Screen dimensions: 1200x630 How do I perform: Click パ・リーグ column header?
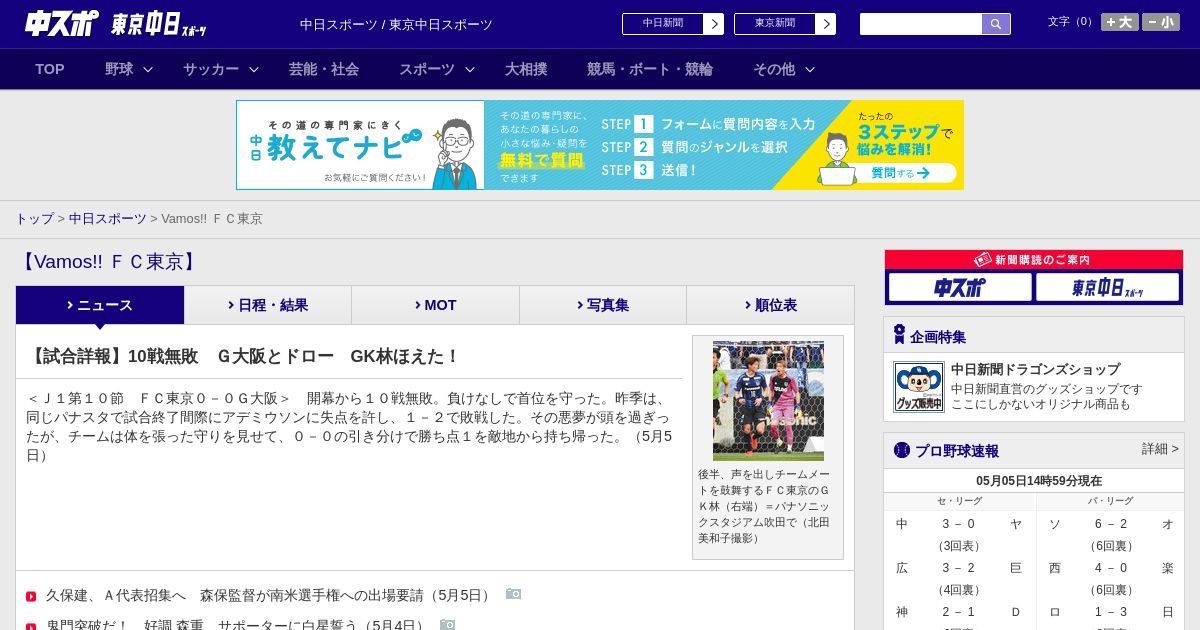pyautogui.click(x=1111, y=501)
